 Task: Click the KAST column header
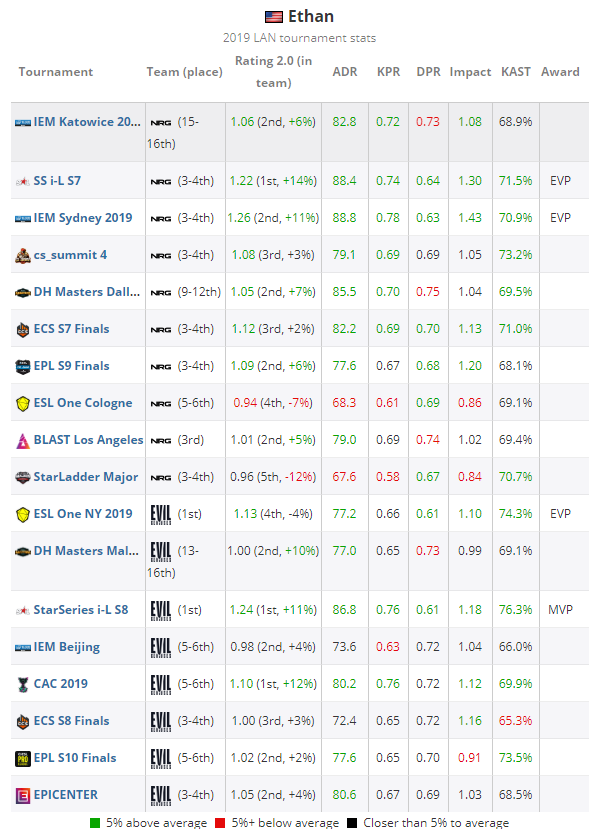pyautogui.click(x=515, y=72)
